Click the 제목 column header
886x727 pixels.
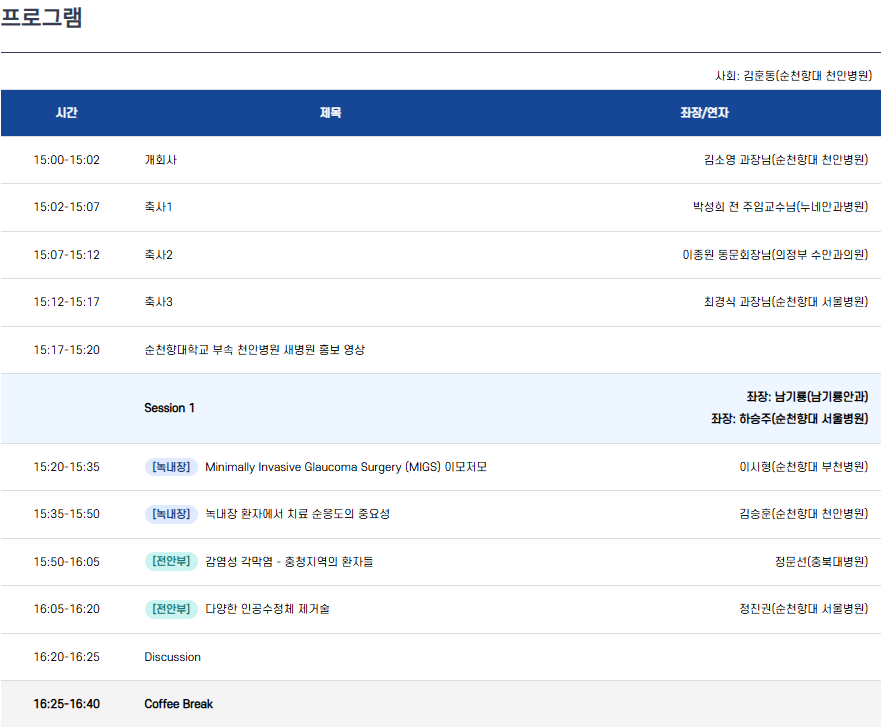[330, 113]
